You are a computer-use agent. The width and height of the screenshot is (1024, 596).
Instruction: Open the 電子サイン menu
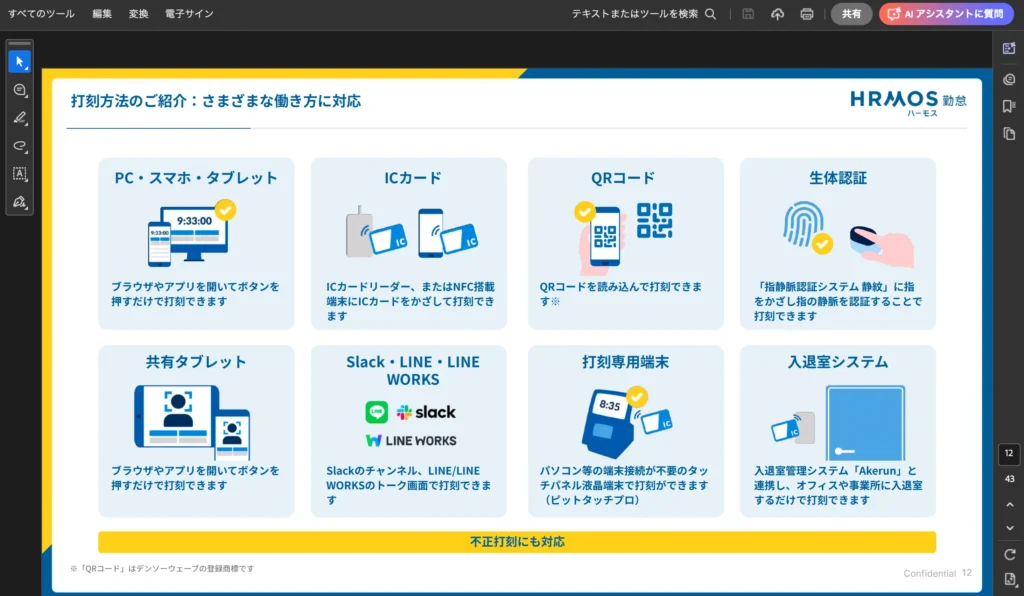[x=189, y=14]
